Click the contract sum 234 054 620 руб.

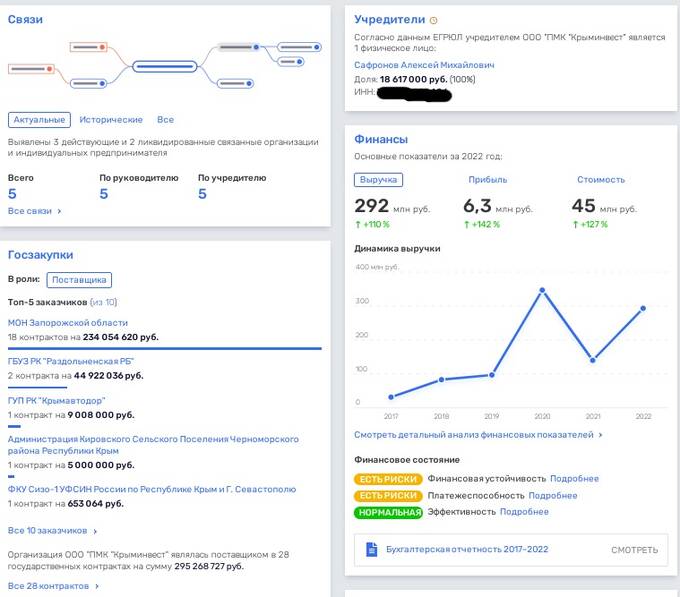(121, 337)
